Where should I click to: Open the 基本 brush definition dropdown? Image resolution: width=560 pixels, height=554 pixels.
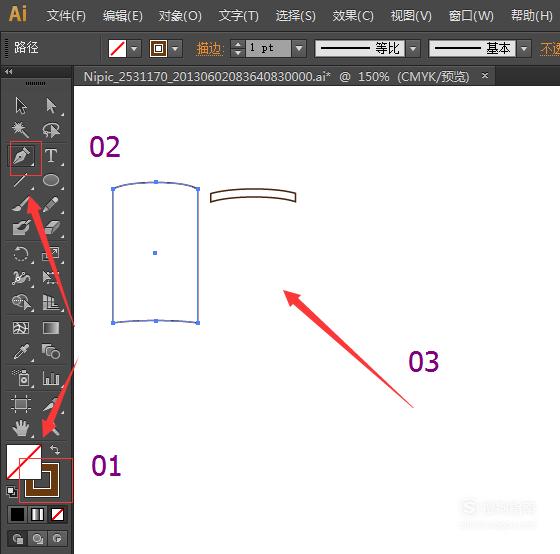click(x=524, y=48)
